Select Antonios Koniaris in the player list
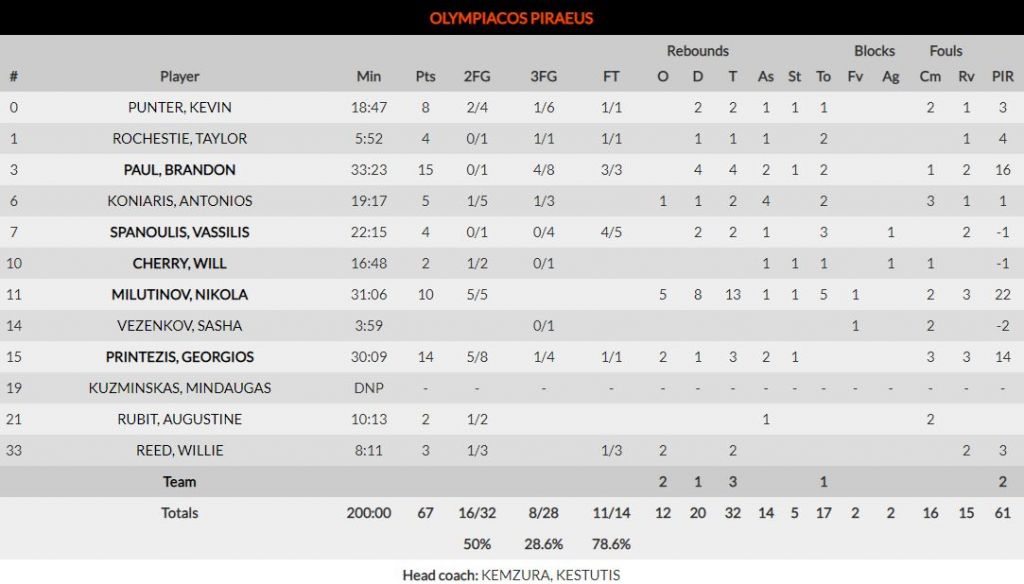 pyautogui.click(x=180, y=201)
